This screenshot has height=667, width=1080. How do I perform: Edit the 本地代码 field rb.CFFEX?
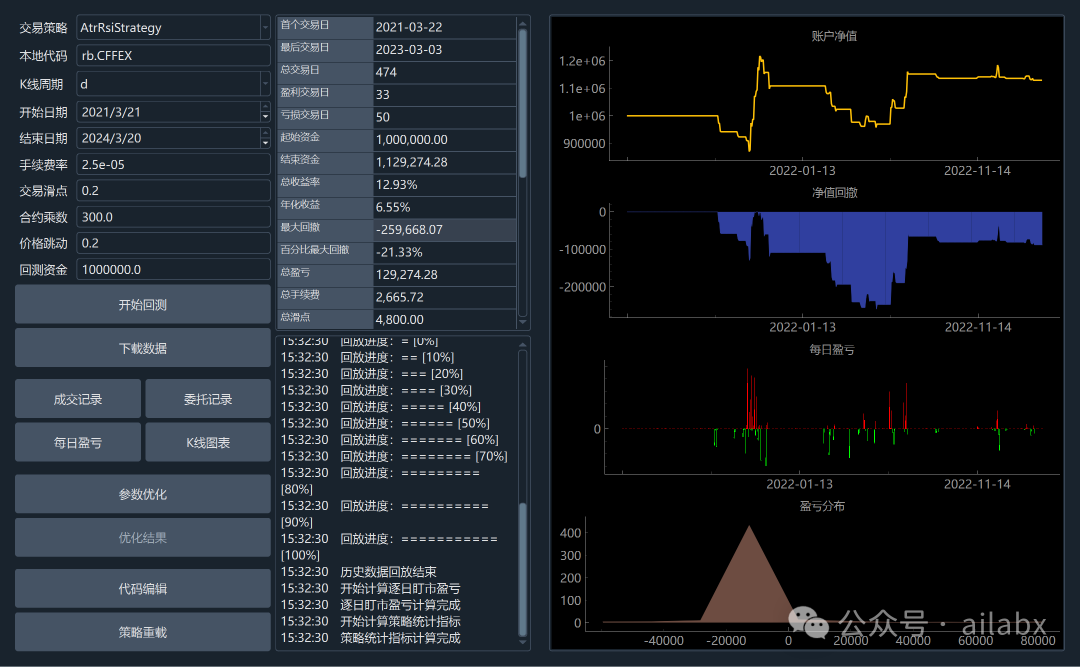(x=173, y=56)
